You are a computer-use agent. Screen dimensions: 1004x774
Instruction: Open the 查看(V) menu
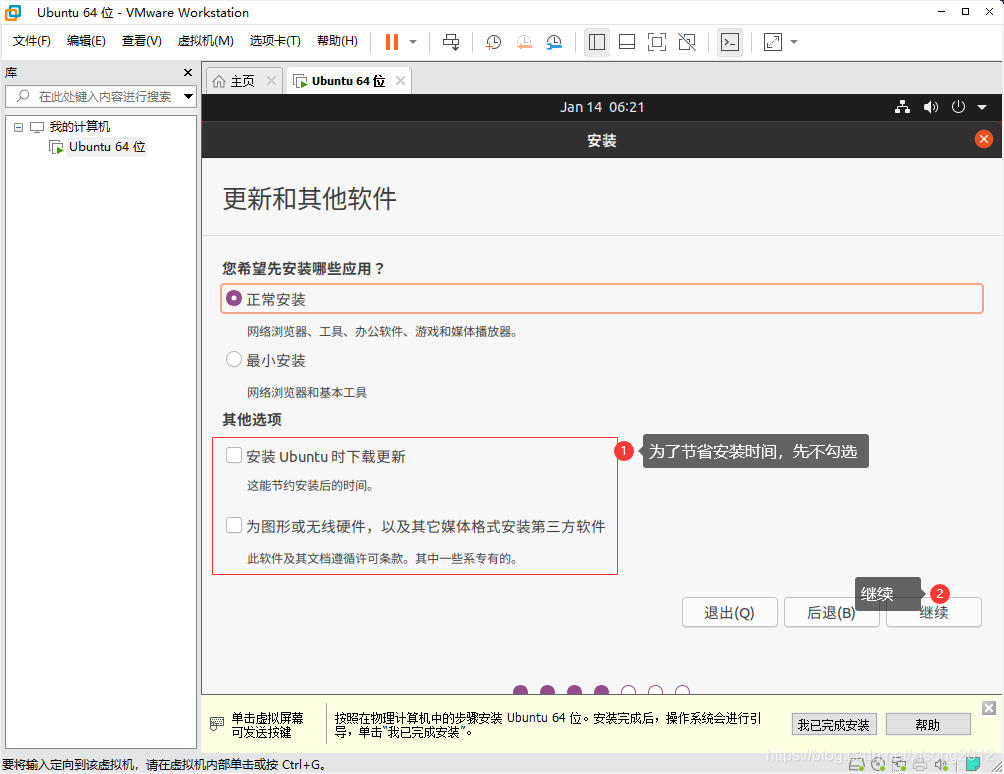click(142, 41)
